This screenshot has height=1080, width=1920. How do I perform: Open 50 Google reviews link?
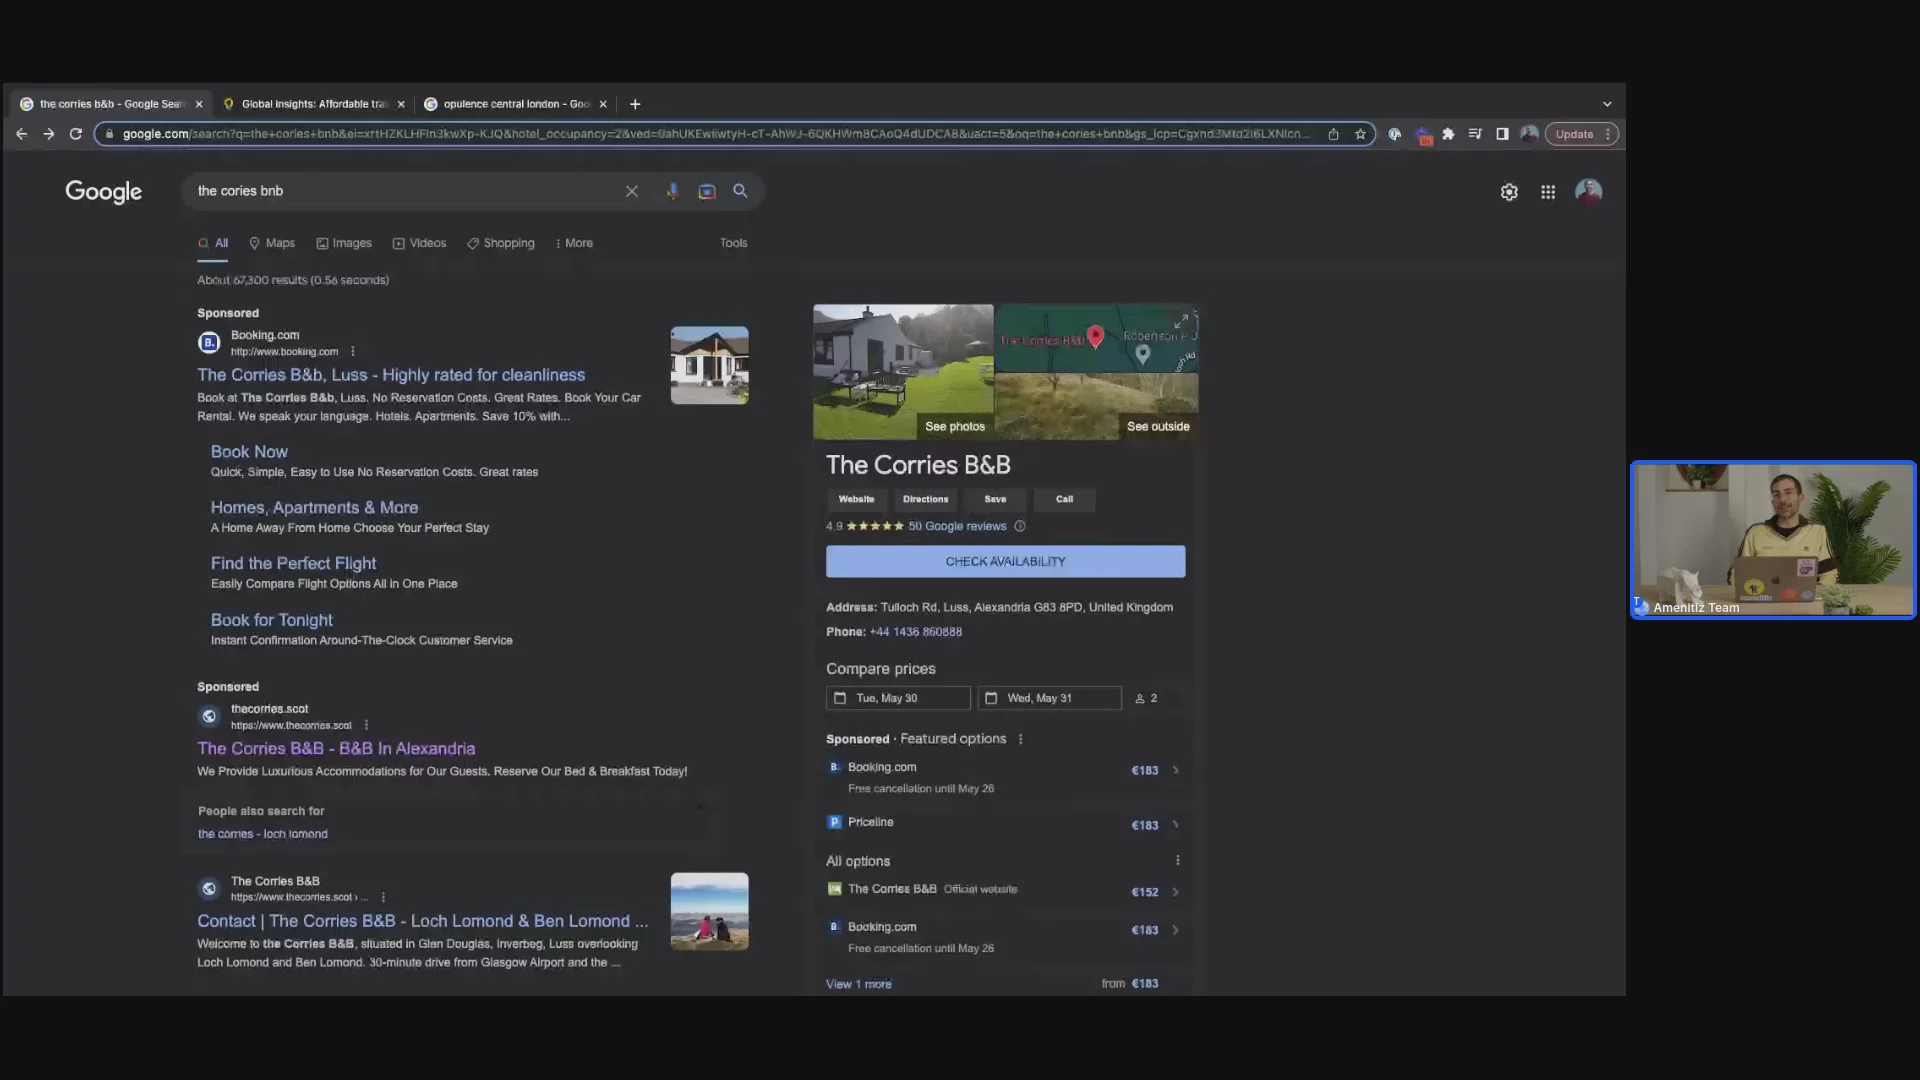click(x=957, y=526)
